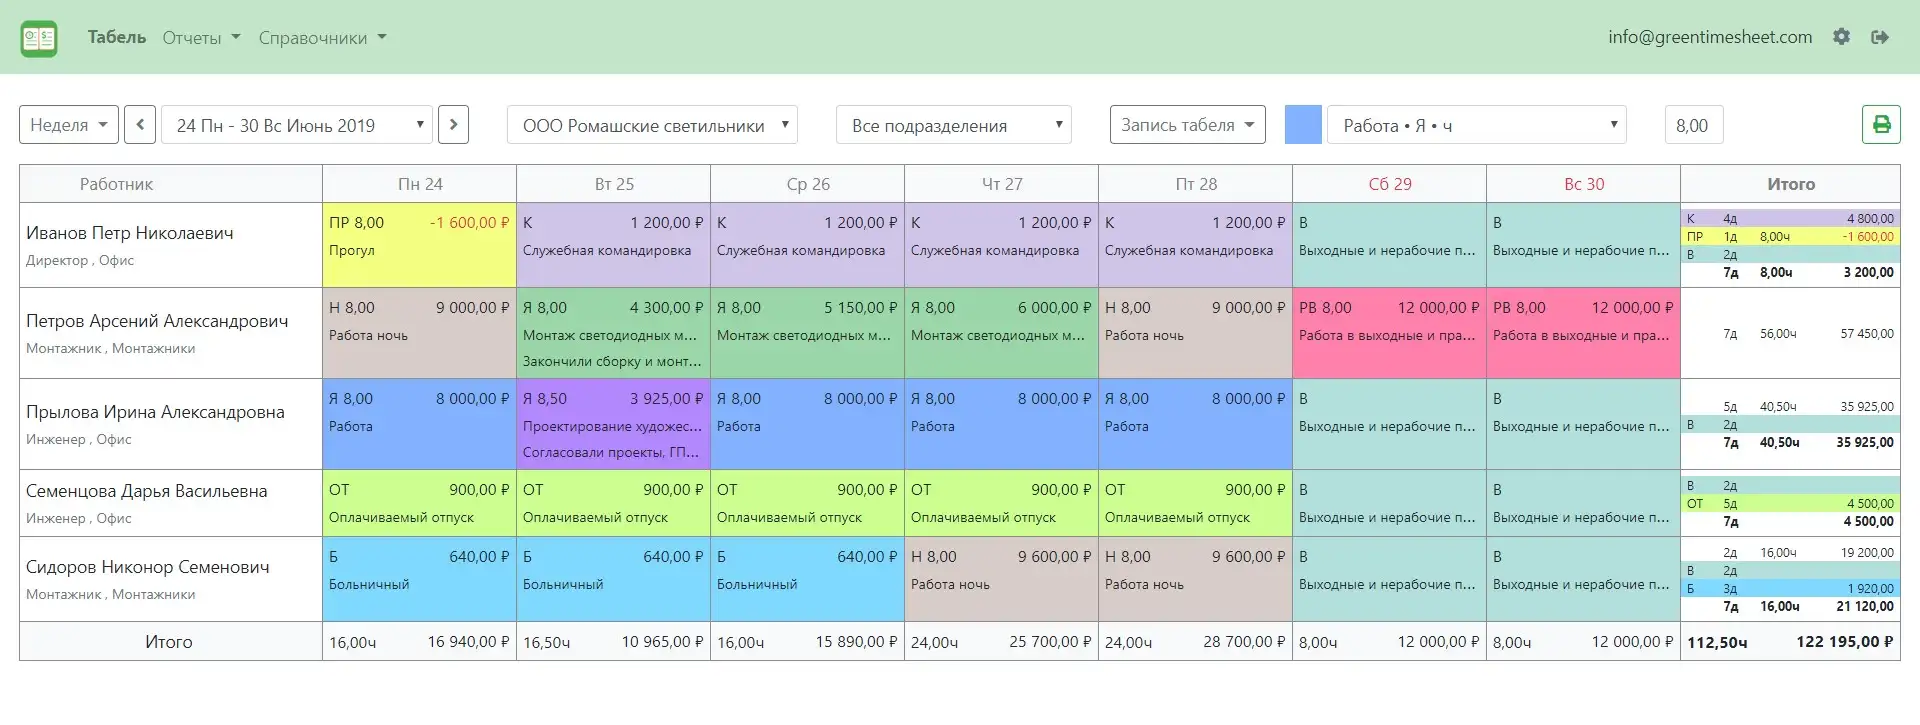Click Прылова's Monday Работа Я 8,00 cell

(419, 424)
